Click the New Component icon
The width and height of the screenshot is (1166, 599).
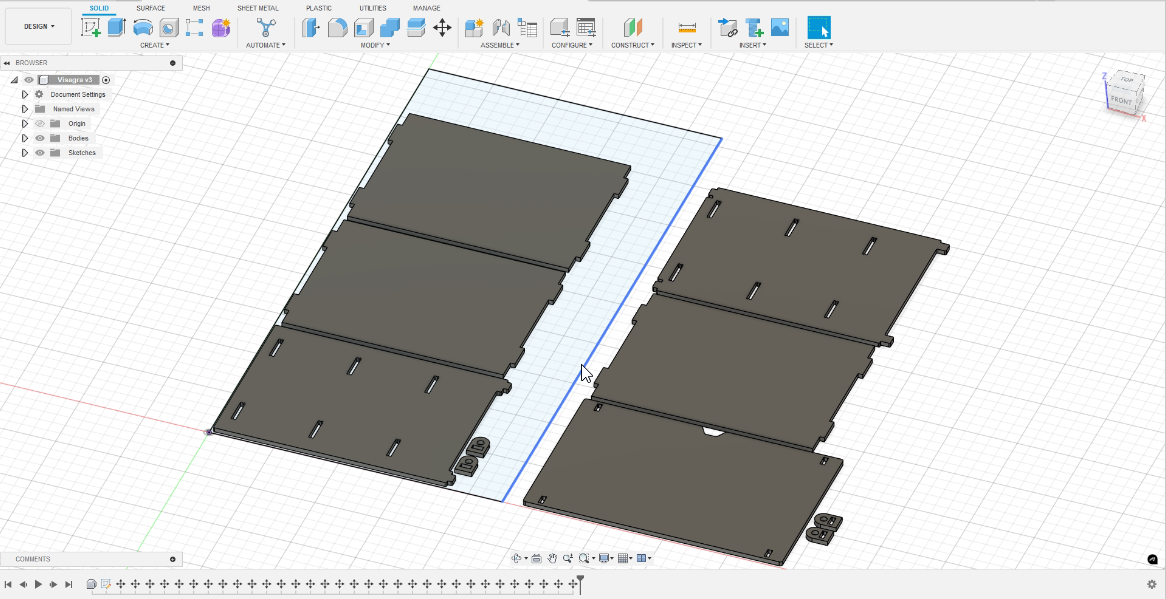[x=474, y=28]
